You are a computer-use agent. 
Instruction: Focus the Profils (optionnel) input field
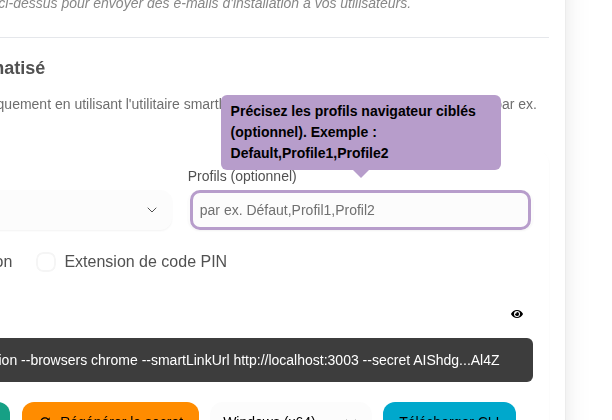point(360,210)
